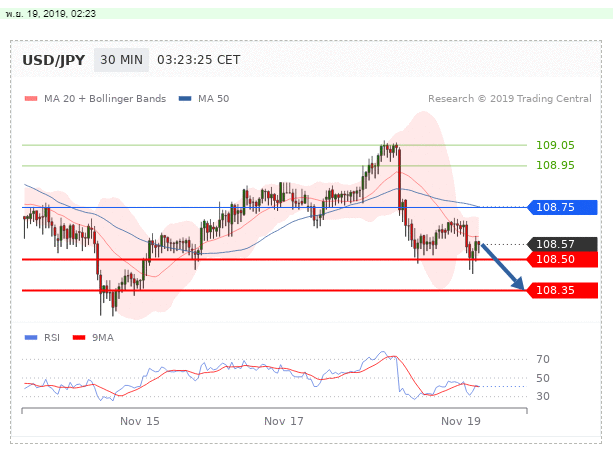
Task: Click the RSI 70 level label
Action: pos(543,359)
